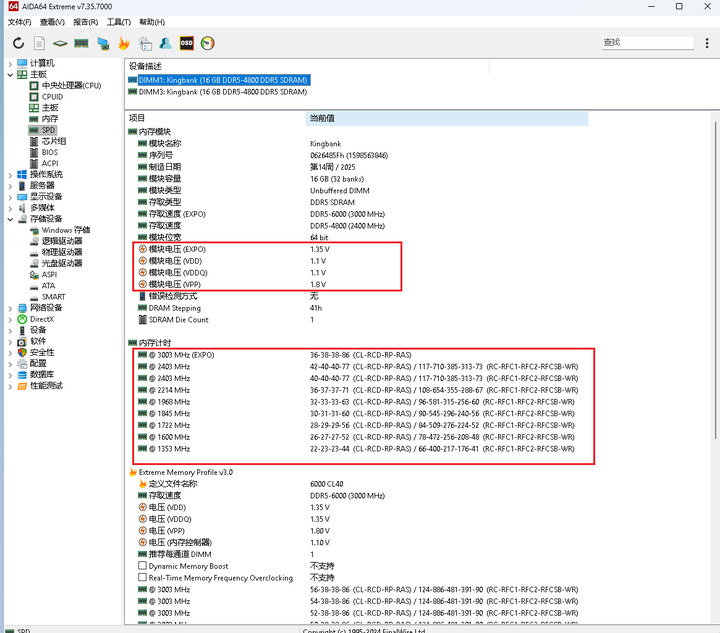Click the 多媒体 speaker icon in tree

click(22, 208)
